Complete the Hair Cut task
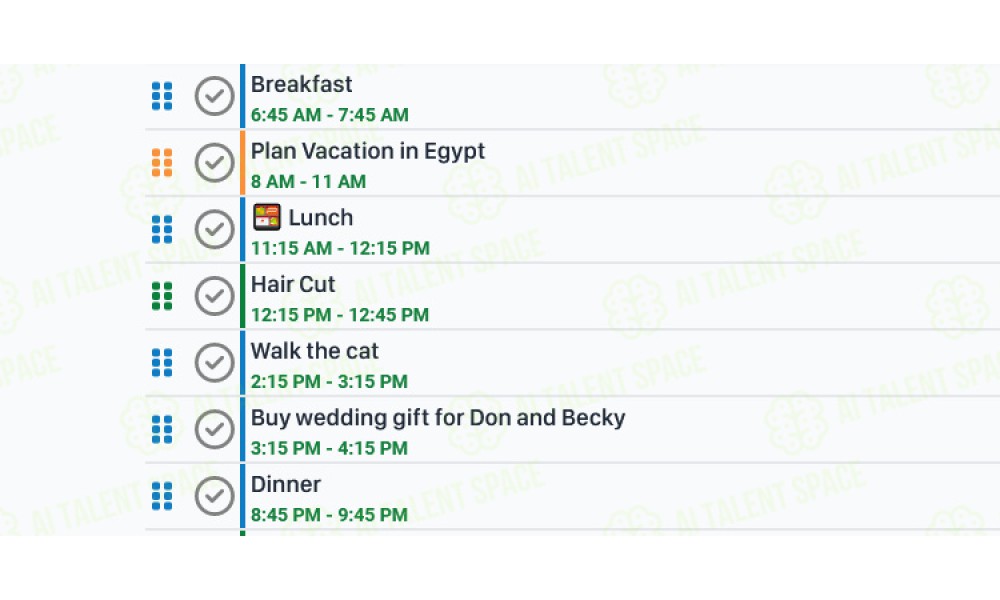 214,296
